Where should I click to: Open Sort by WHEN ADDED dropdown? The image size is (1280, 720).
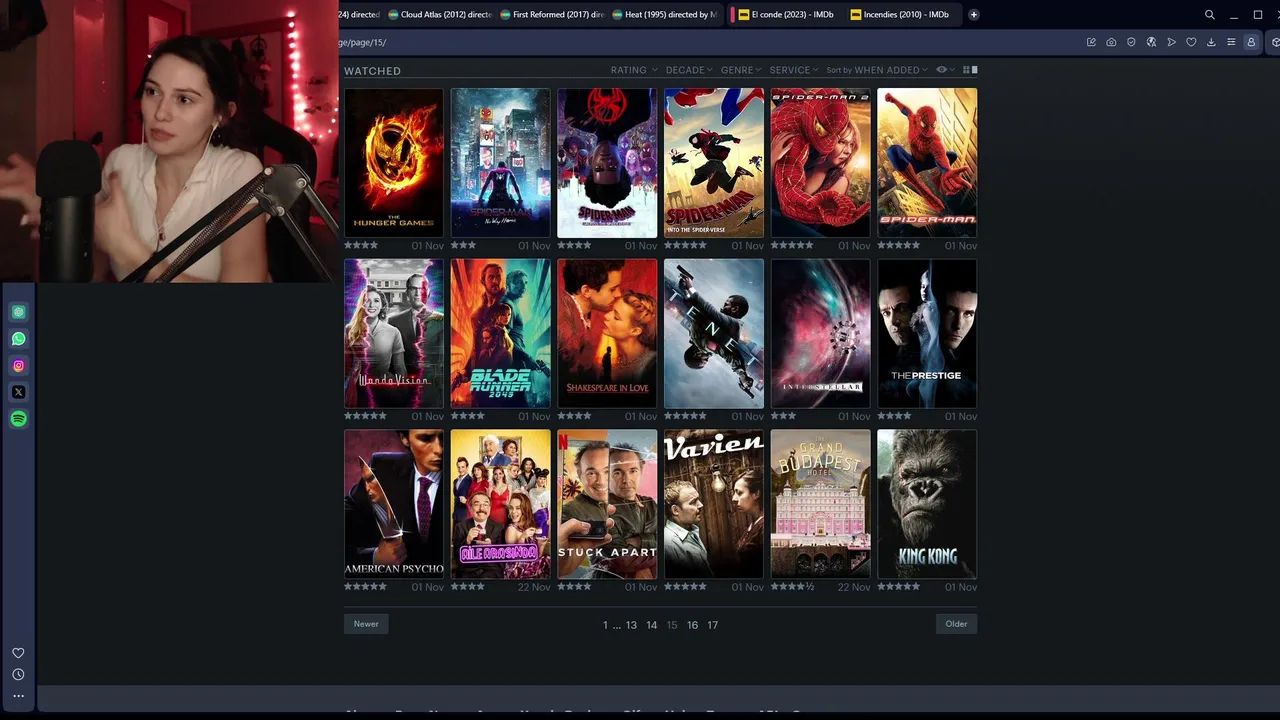tap(878, 70)
